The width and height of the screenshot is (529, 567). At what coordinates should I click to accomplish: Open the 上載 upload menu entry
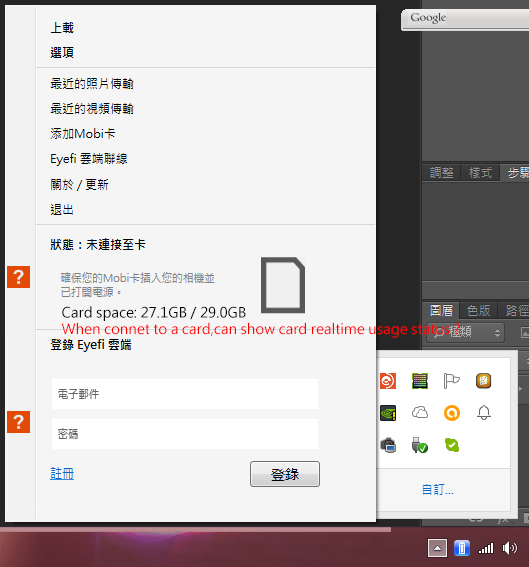tap(62, 28)
